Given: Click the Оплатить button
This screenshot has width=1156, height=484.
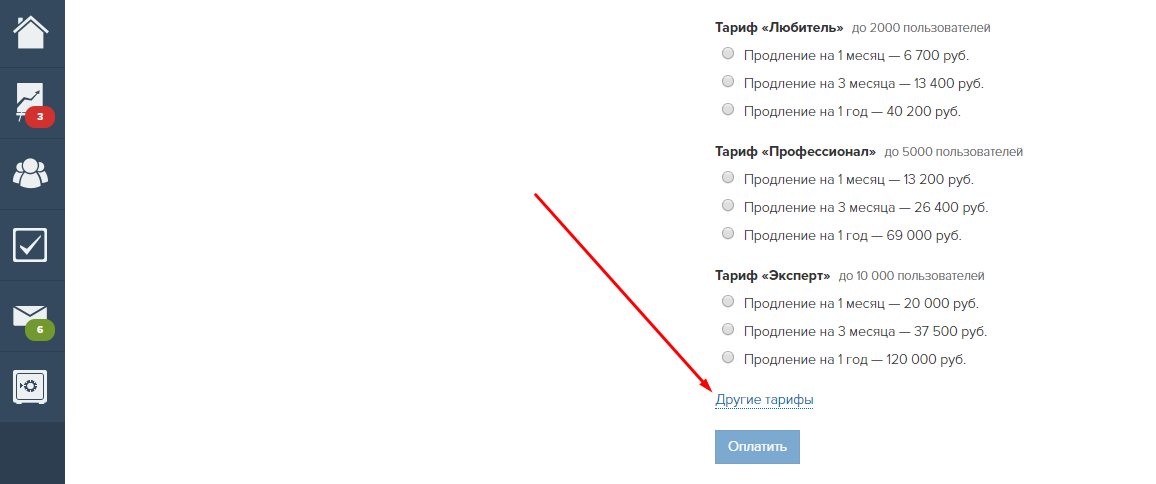Looking at the screenshot, I should tap(757, 446).
